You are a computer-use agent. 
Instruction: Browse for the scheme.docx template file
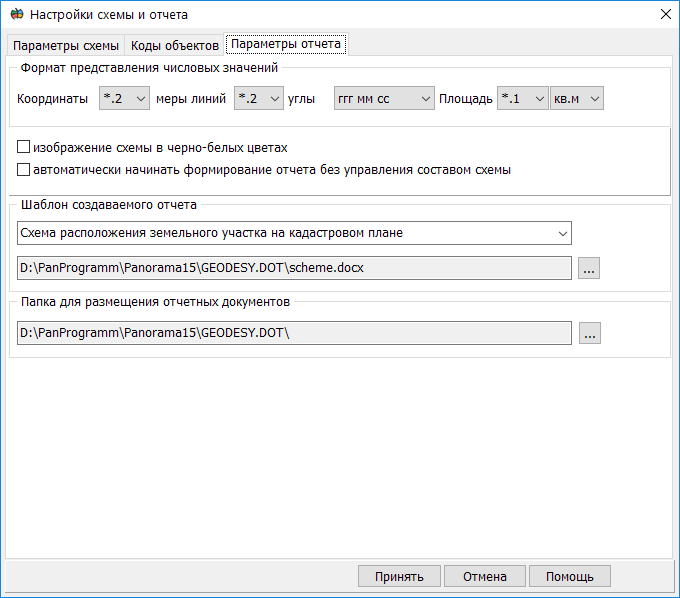tap(589, 268)
